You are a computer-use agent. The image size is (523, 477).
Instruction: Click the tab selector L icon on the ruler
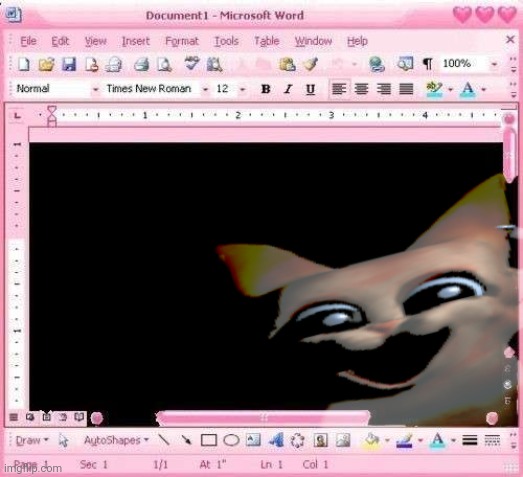tap(17, 116)
